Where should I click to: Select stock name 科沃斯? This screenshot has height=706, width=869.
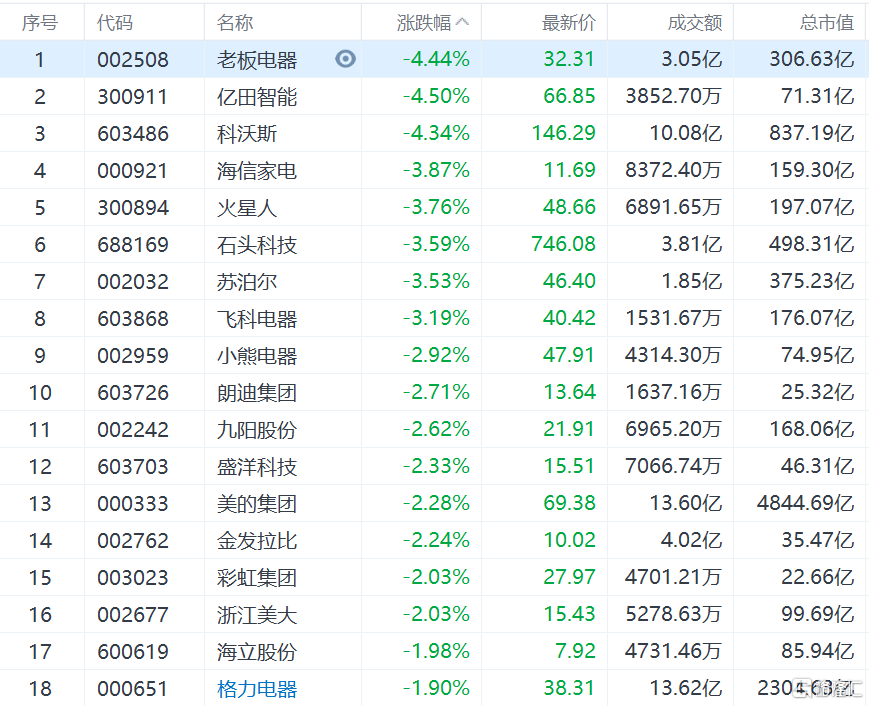[247, 134]
